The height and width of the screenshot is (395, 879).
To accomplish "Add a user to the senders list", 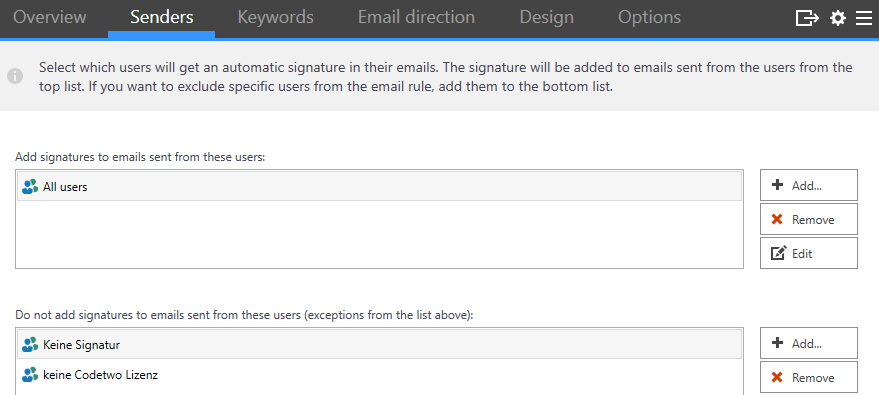I will [808, 185].
